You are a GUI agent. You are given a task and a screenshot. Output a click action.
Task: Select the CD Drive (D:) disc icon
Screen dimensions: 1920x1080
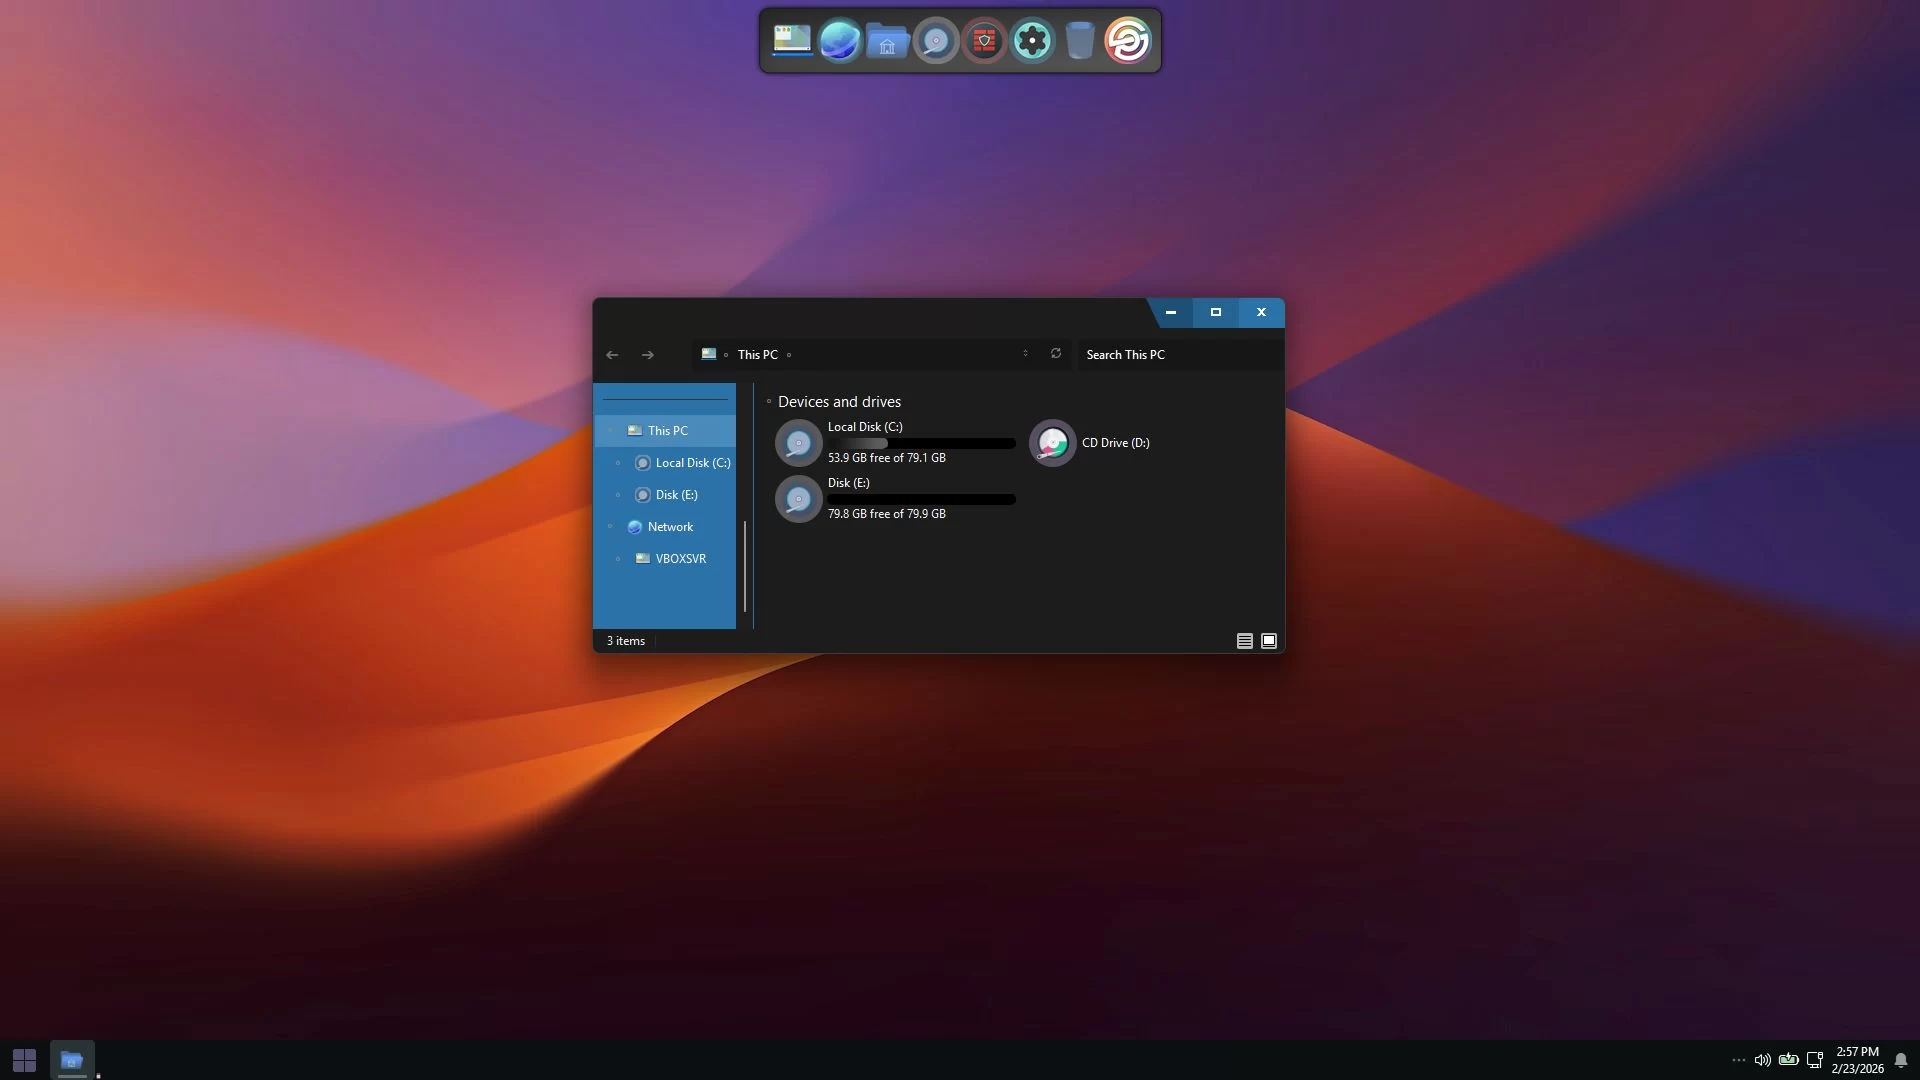1053,443
